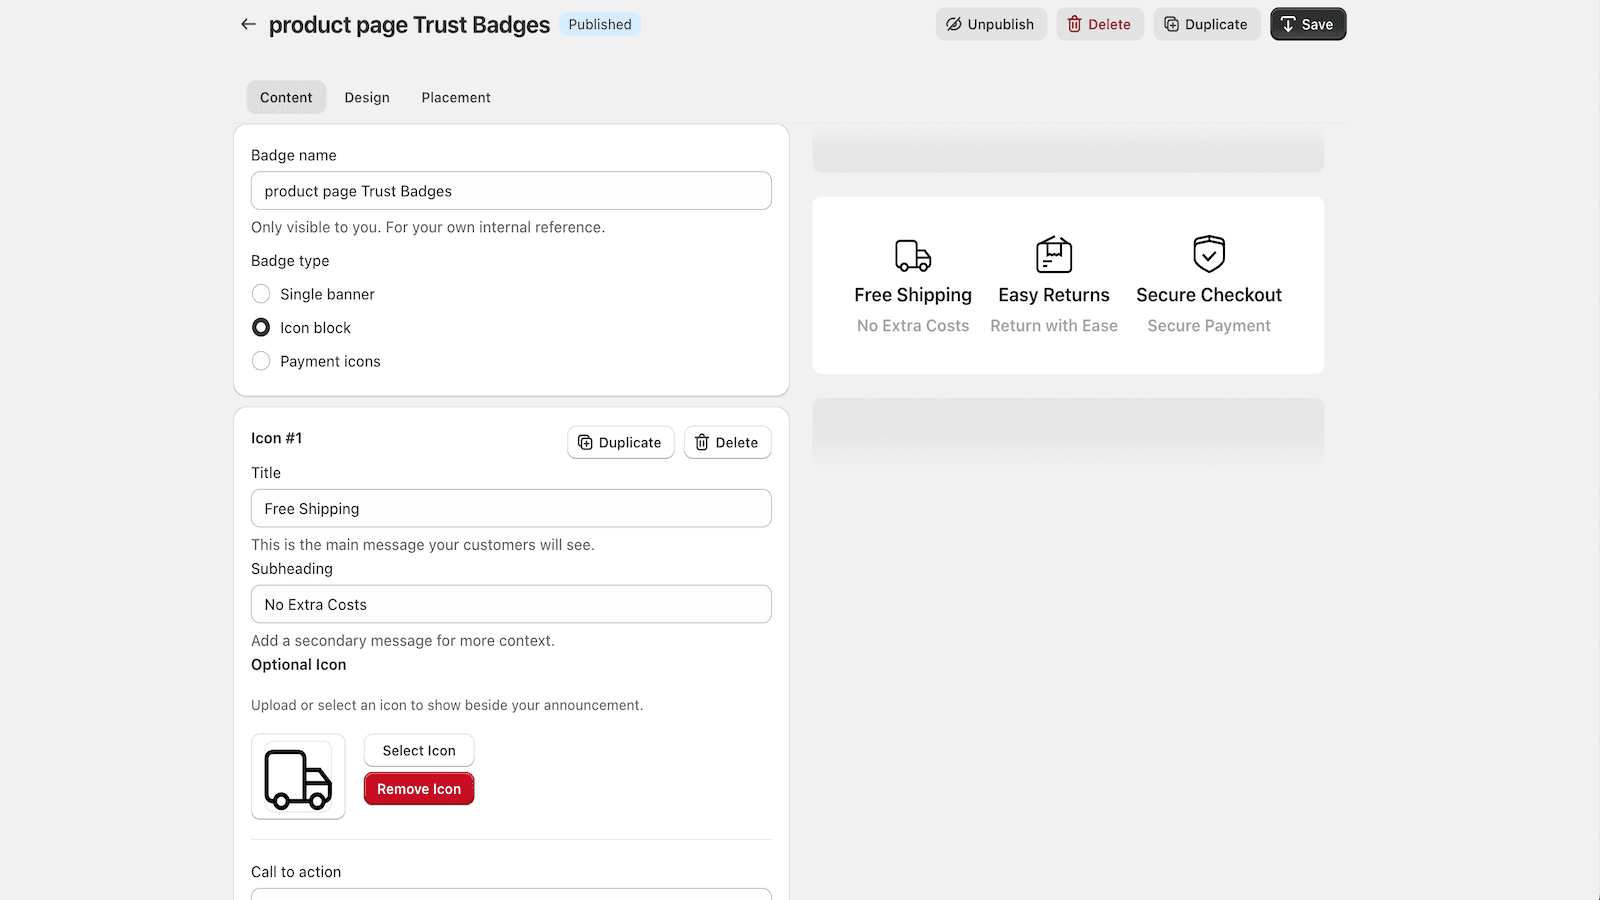Select the Payment icons badge type
The height and width of the screenshot is (900, 1600).
pos(261,360)
